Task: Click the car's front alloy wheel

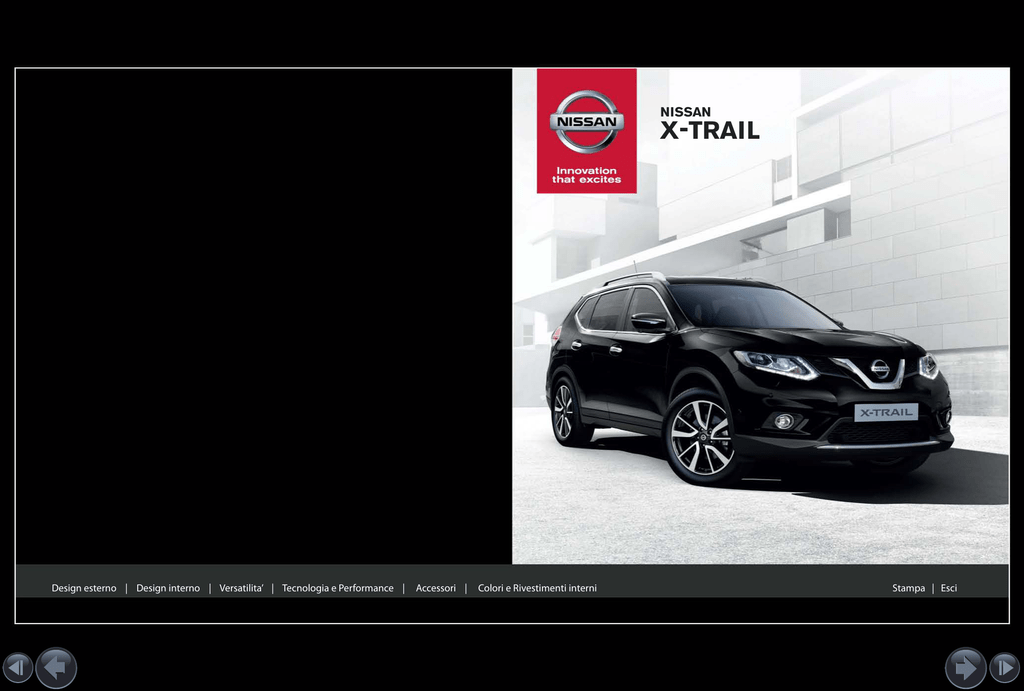Action: tap(700, 437)
